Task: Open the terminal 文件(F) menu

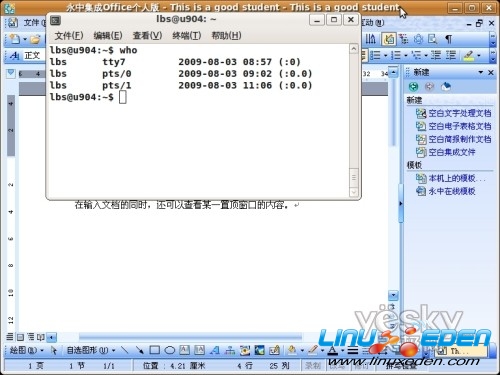Action: (x=69, y=35)
